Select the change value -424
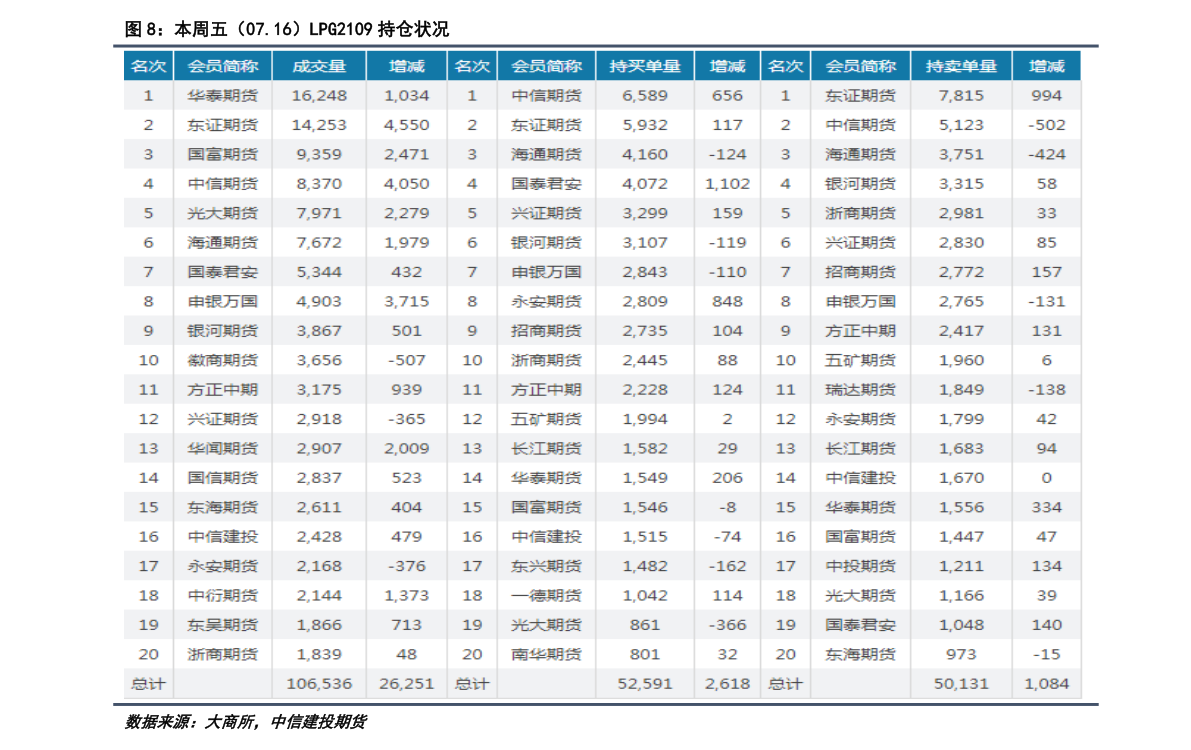Screen dimensions: 1191x750 point(1046,154)
